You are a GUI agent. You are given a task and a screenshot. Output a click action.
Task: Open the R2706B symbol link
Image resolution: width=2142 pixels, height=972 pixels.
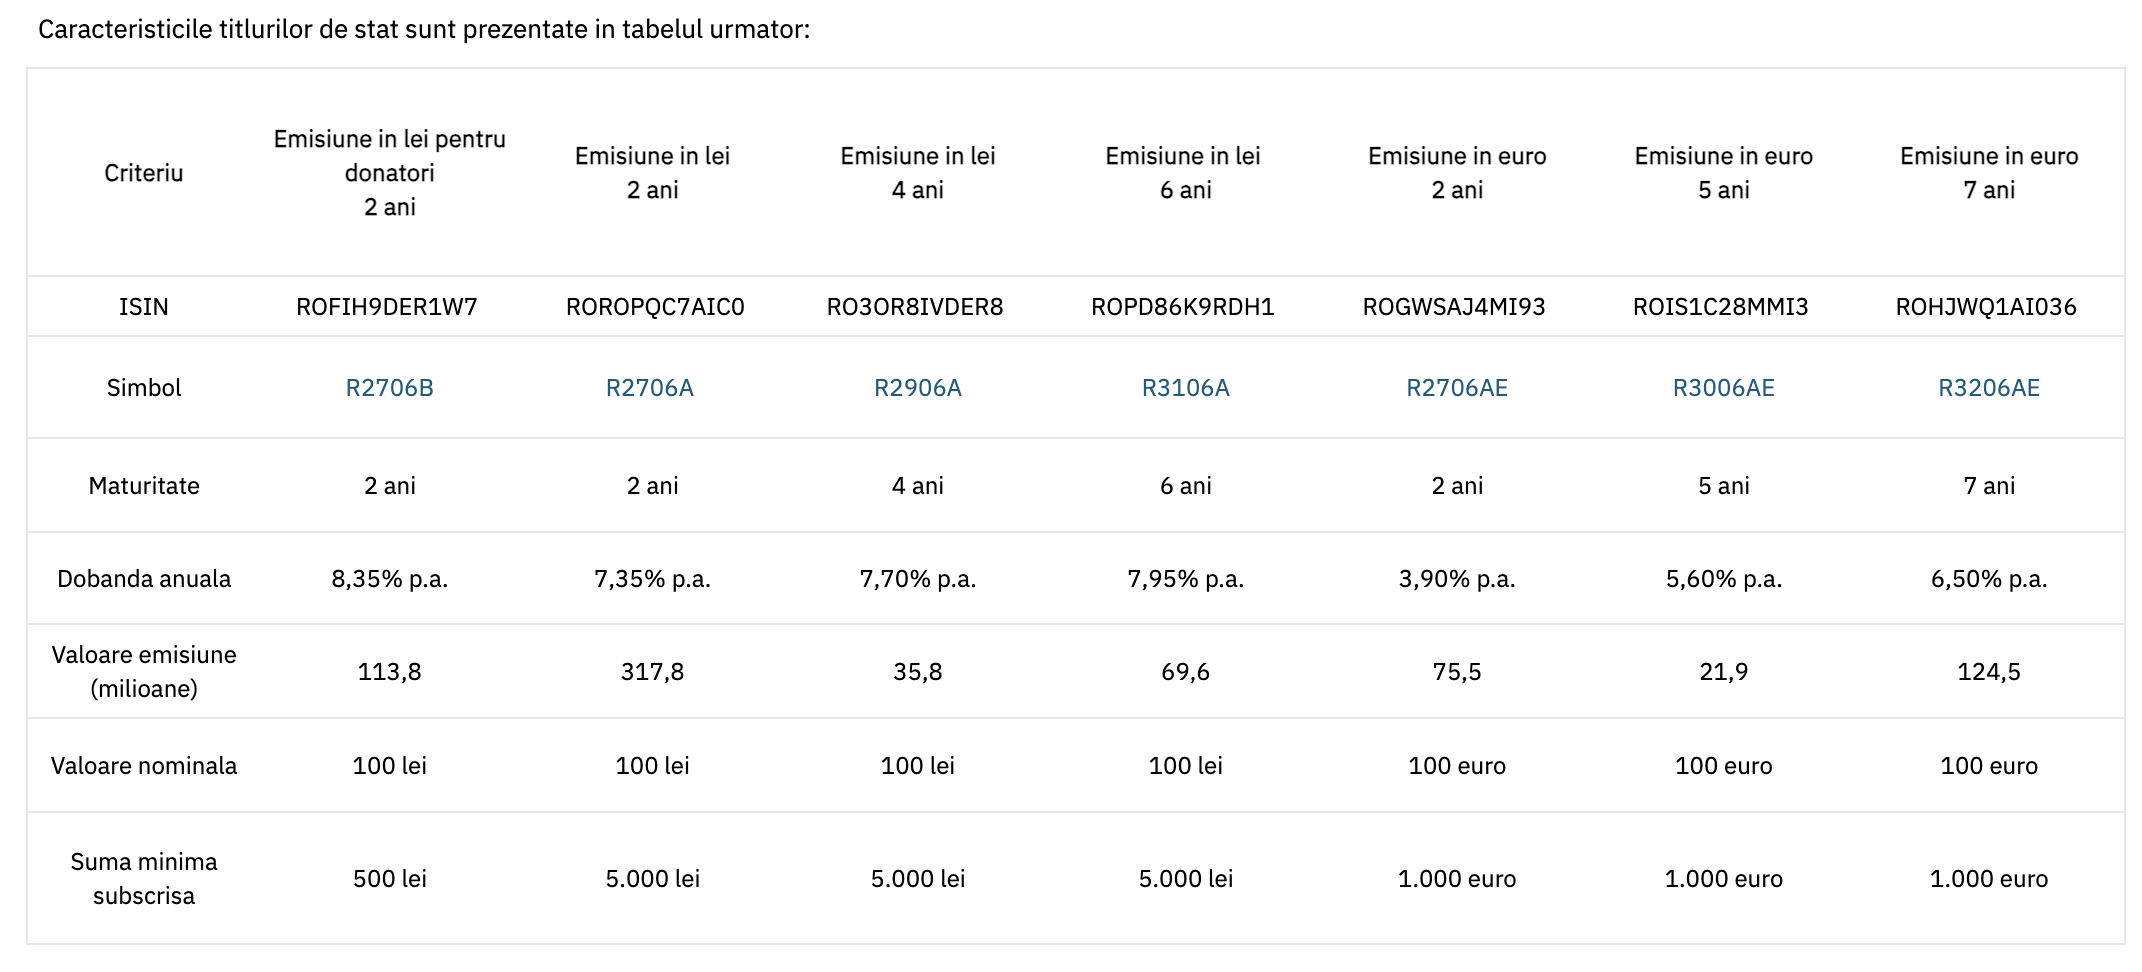click(x=389, y=388)
